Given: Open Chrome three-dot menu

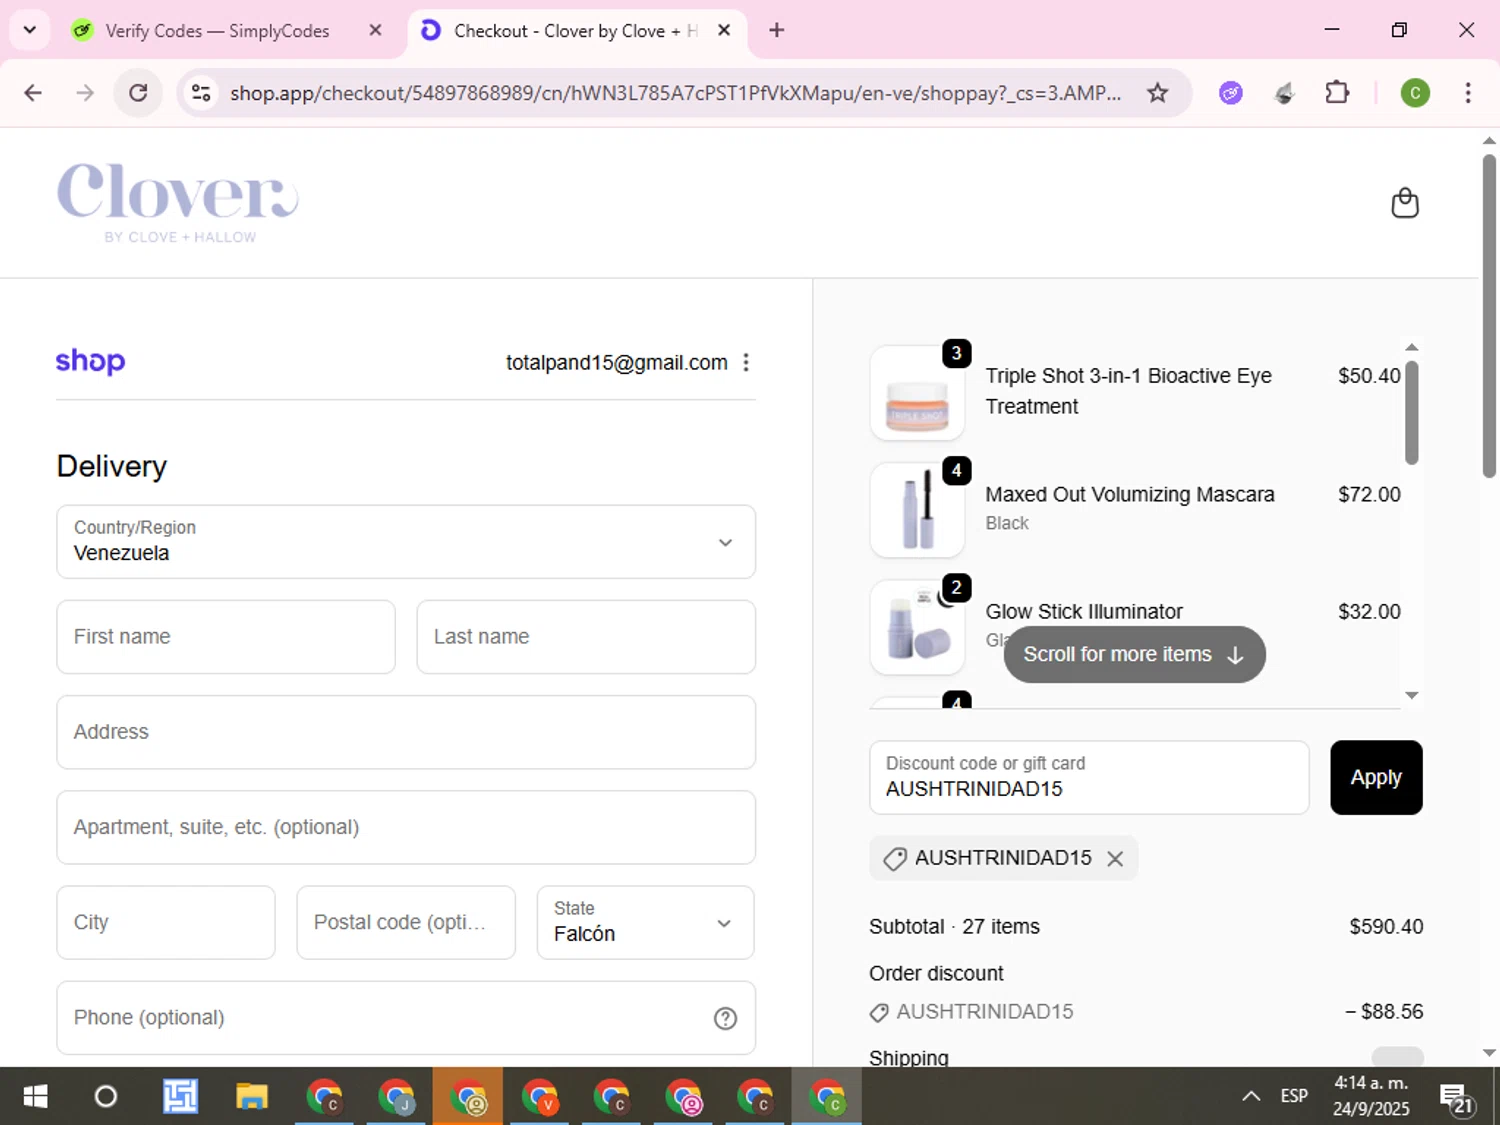Looking at the screenshot, I should [1467, 93].
